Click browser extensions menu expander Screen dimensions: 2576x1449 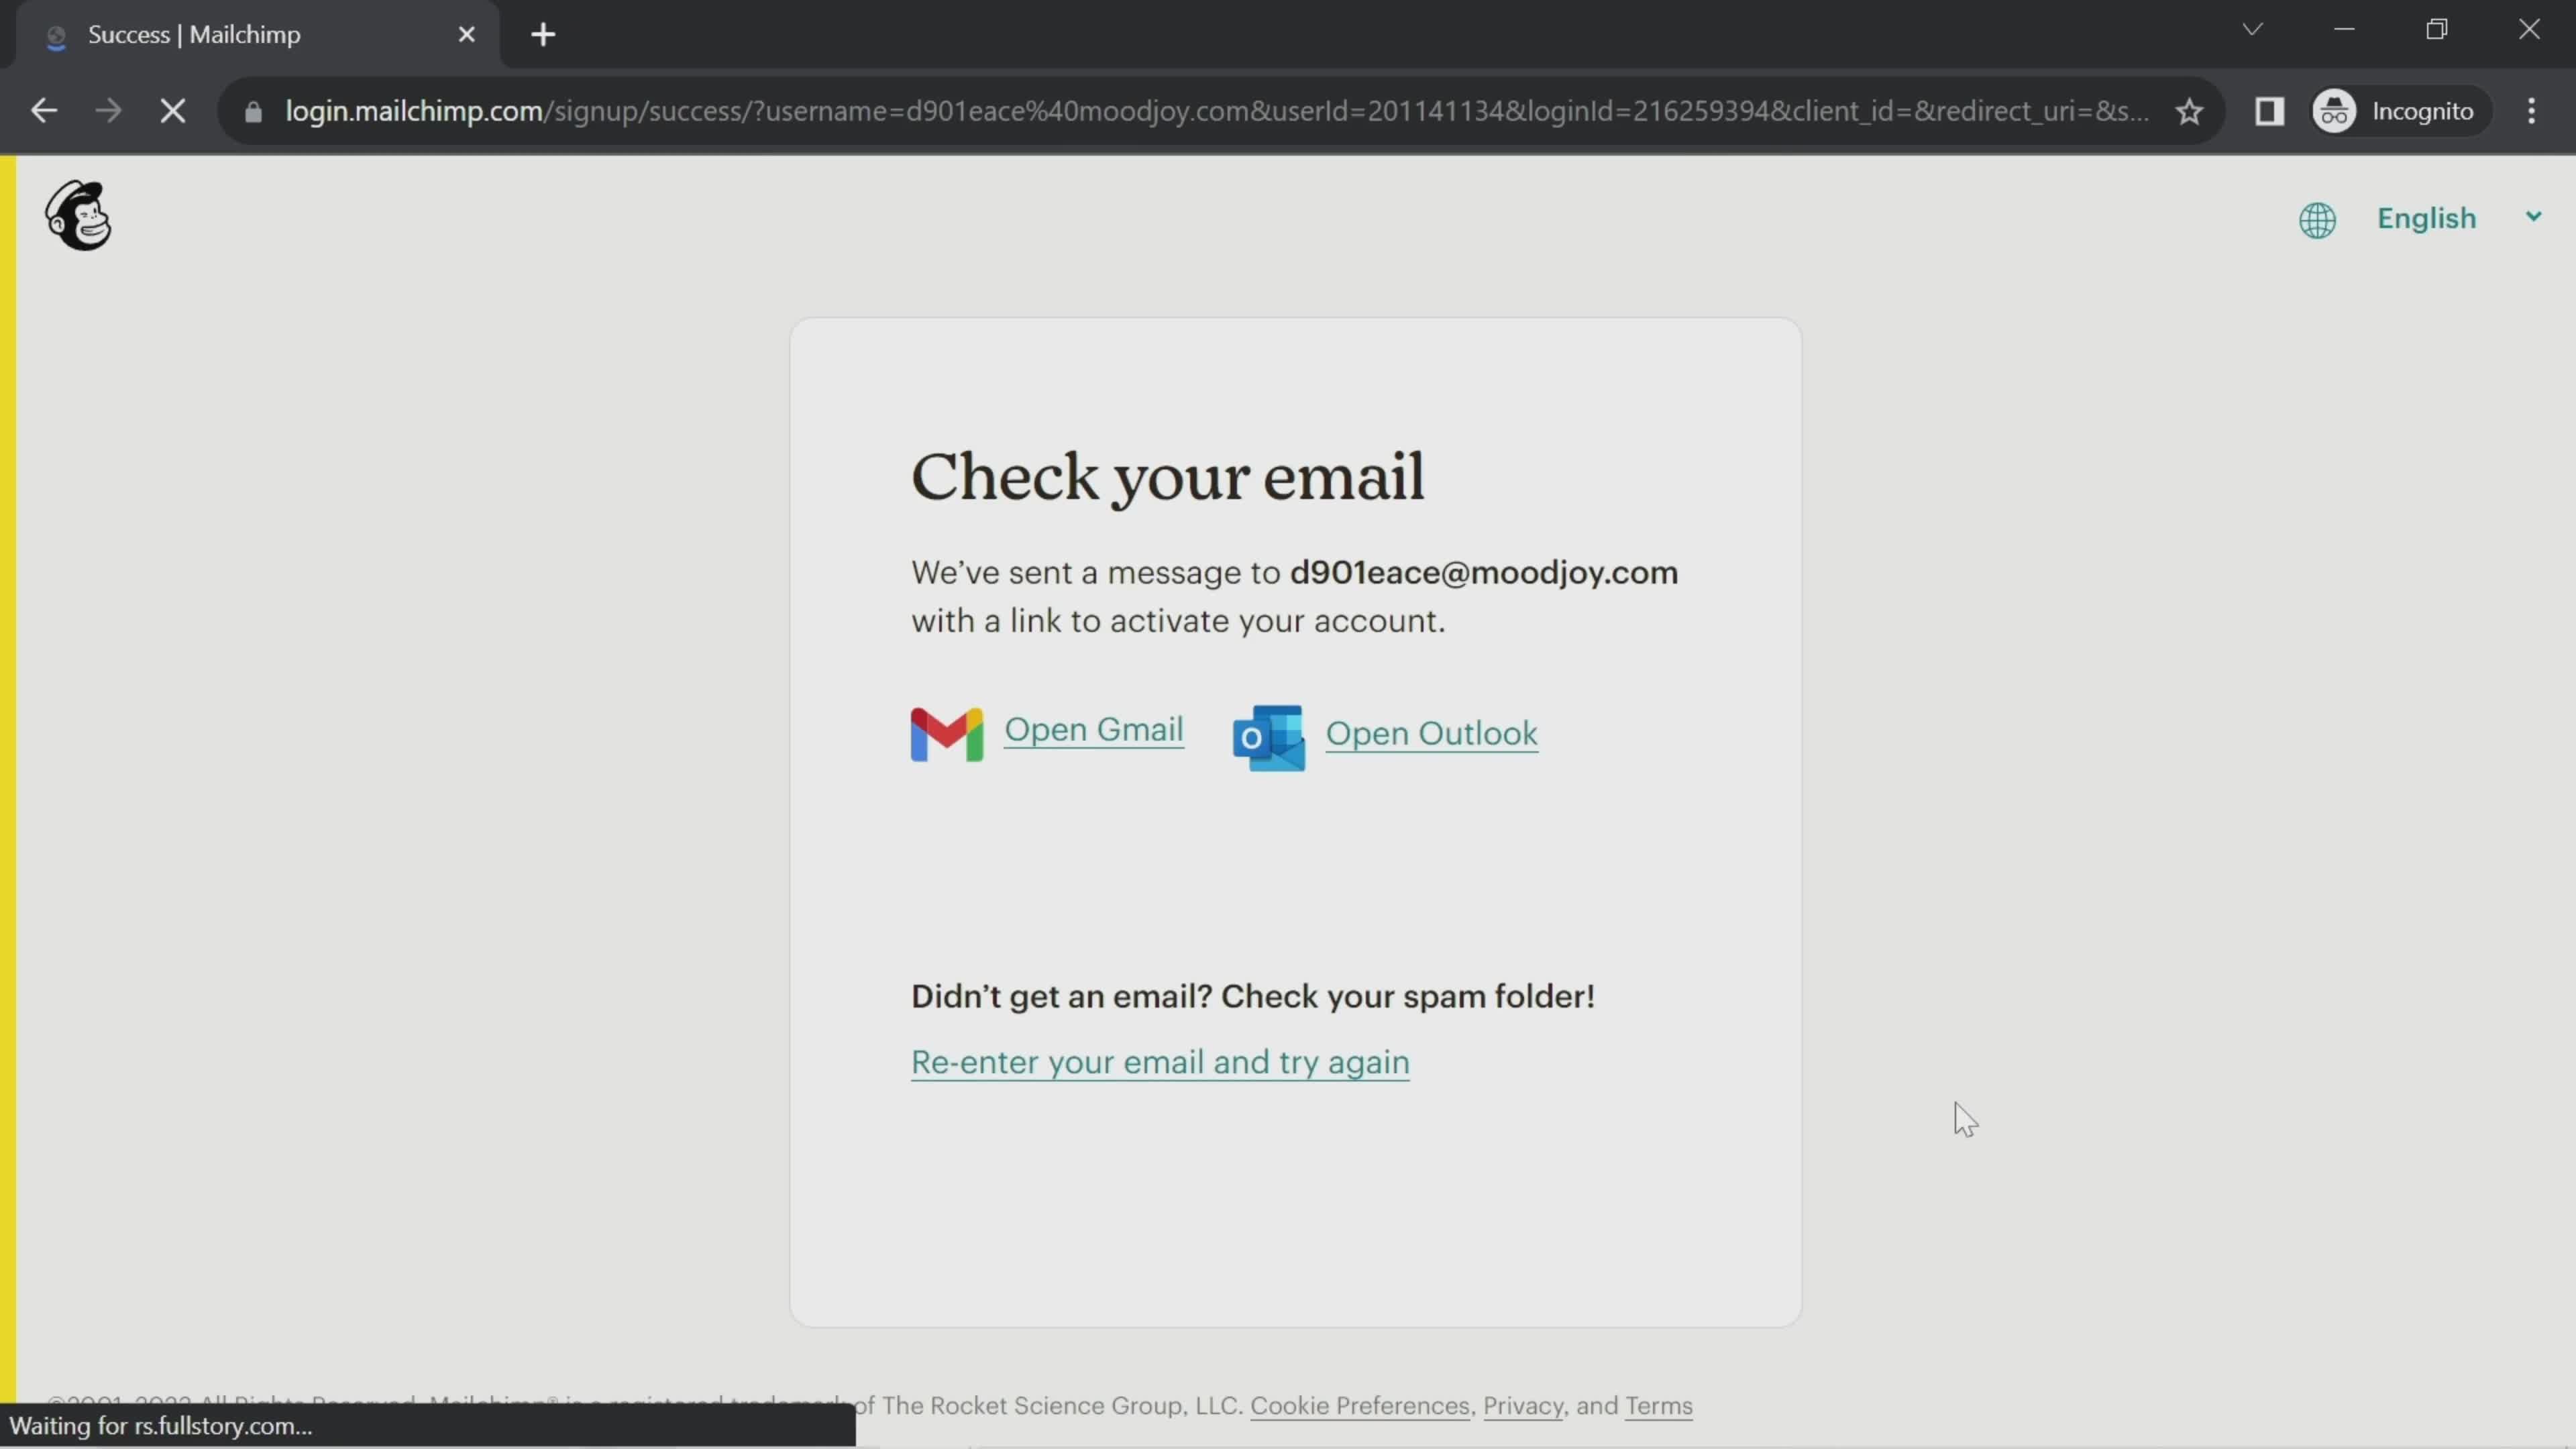coord(2270,110)
